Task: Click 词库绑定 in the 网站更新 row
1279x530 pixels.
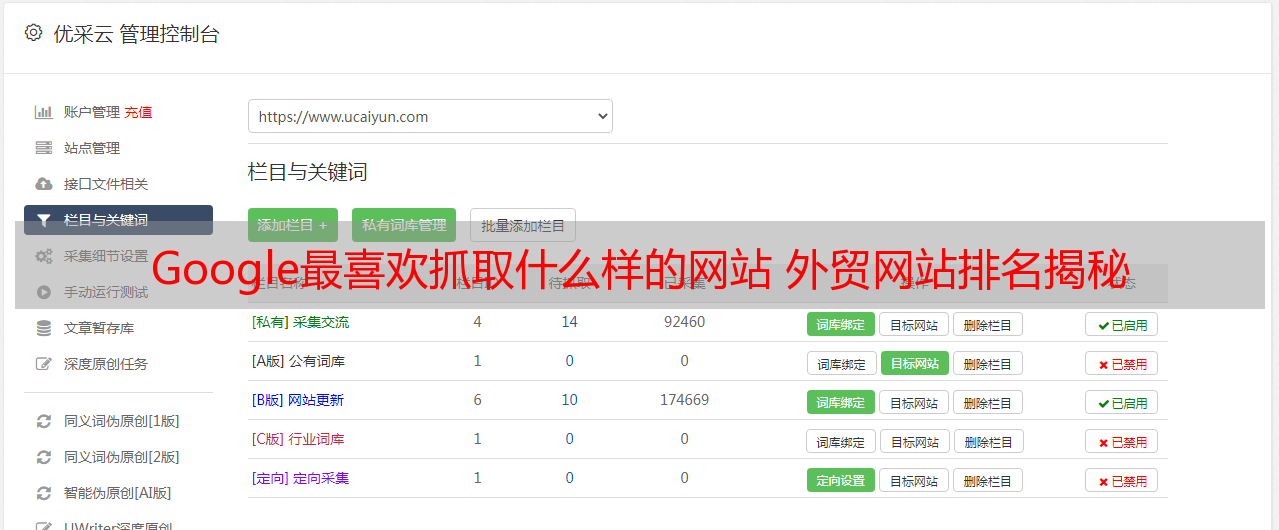Action: [x=841, y=402]
